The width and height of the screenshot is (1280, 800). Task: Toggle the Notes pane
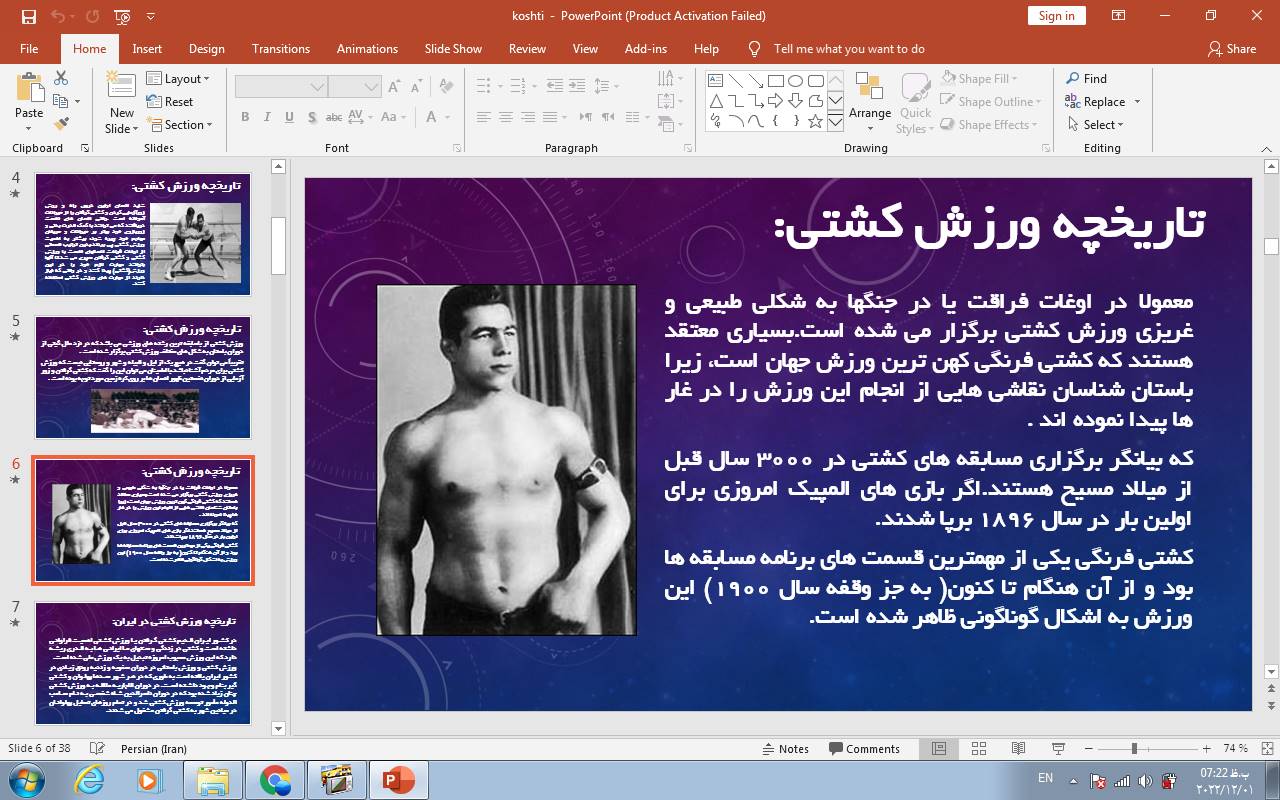tap(785, 749)
